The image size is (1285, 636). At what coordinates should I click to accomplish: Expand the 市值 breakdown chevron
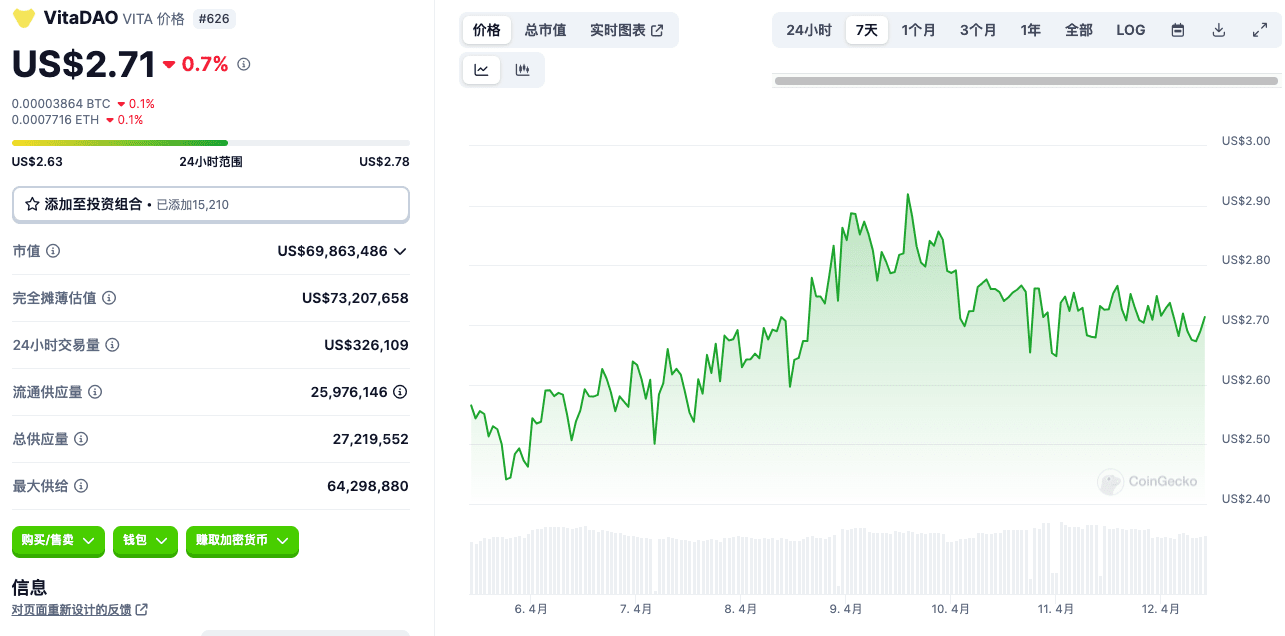coord(400,251)
